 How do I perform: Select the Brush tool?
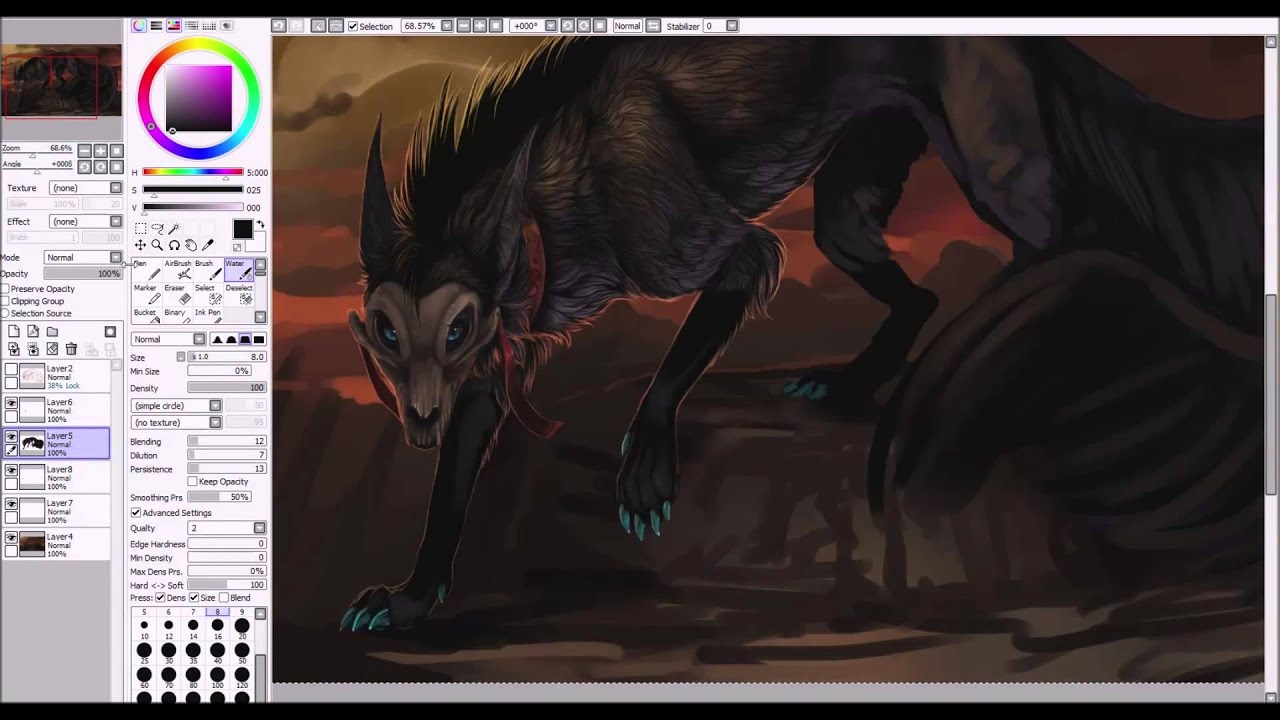tap(208, 269)
